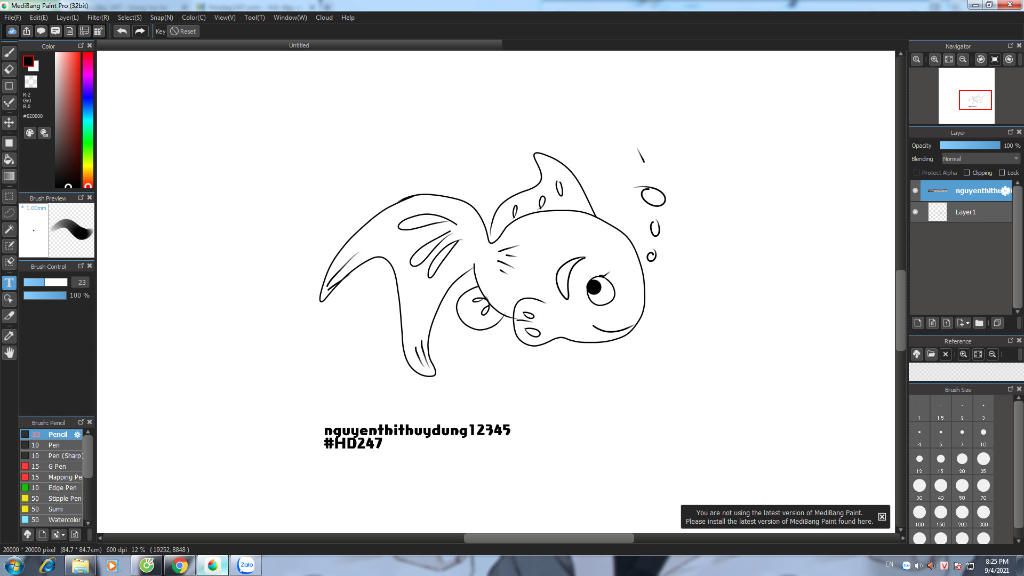Toggle Protect Alpha checkbox
Screen dimensions: 1024x576
[x=916, y=172]
